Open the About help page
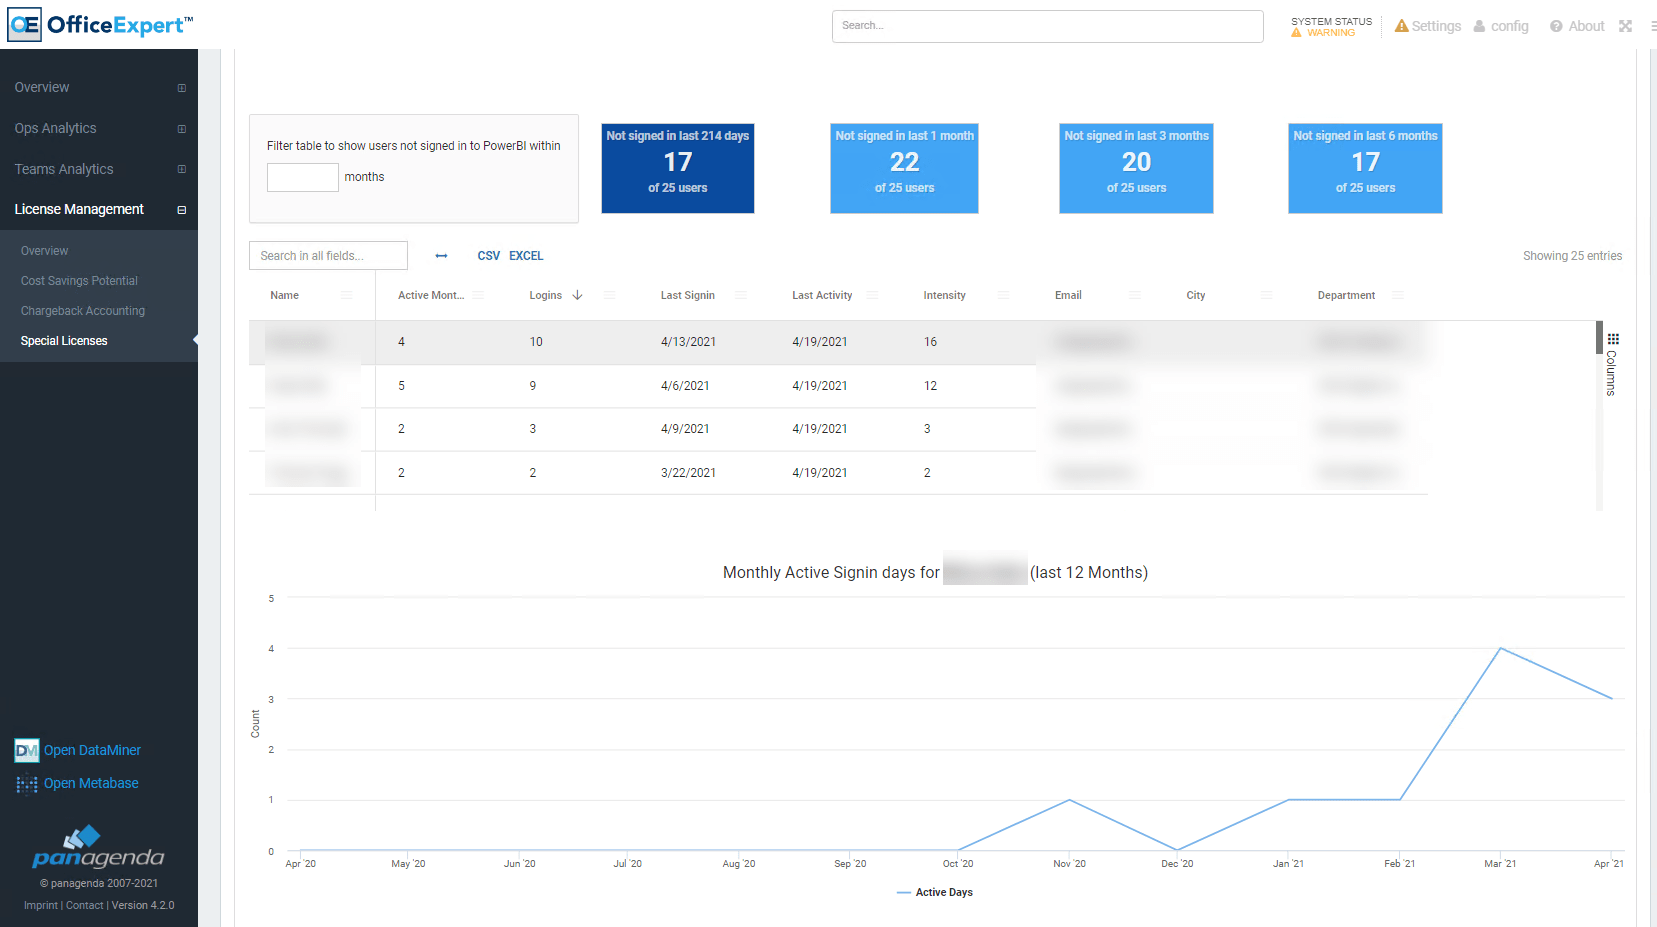This screenshot has width=1657, height=927. pyautogui.click(x=1577, y=26)
